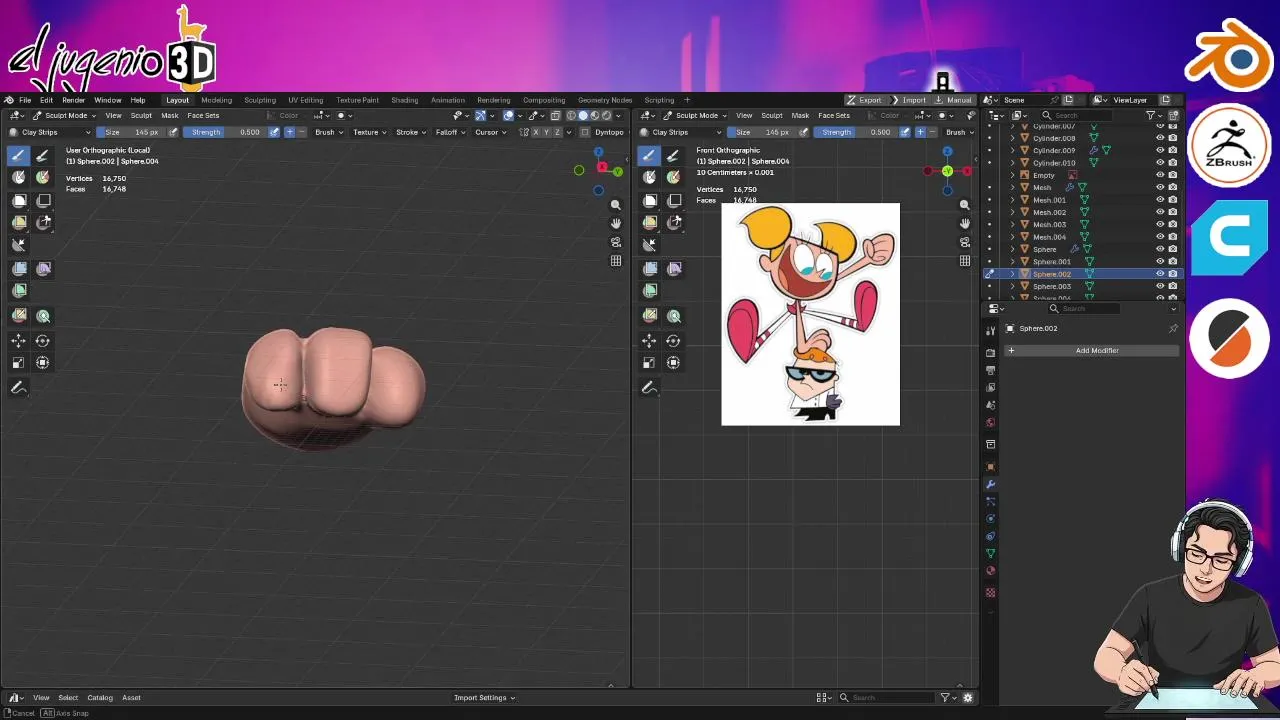This screenshot has width=1280, height=720.
Task: Toggle the Dyntopo checkbox
Action: click(x=585, y=132)
